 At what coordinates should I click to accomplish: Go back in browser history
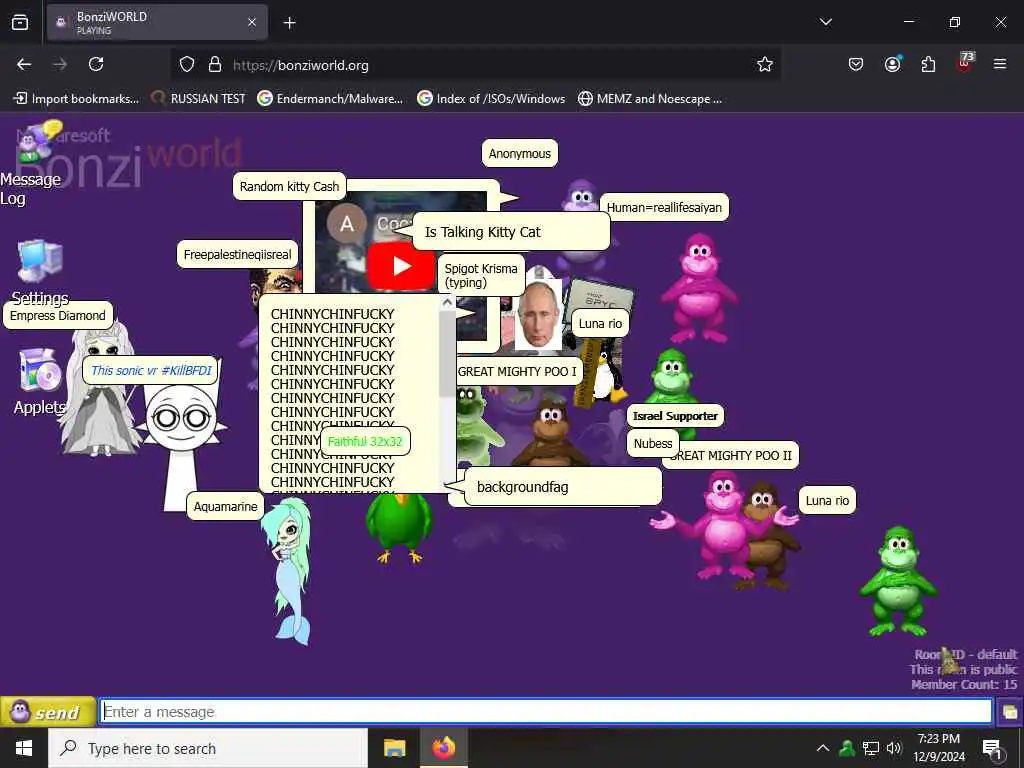coord(24,64)
